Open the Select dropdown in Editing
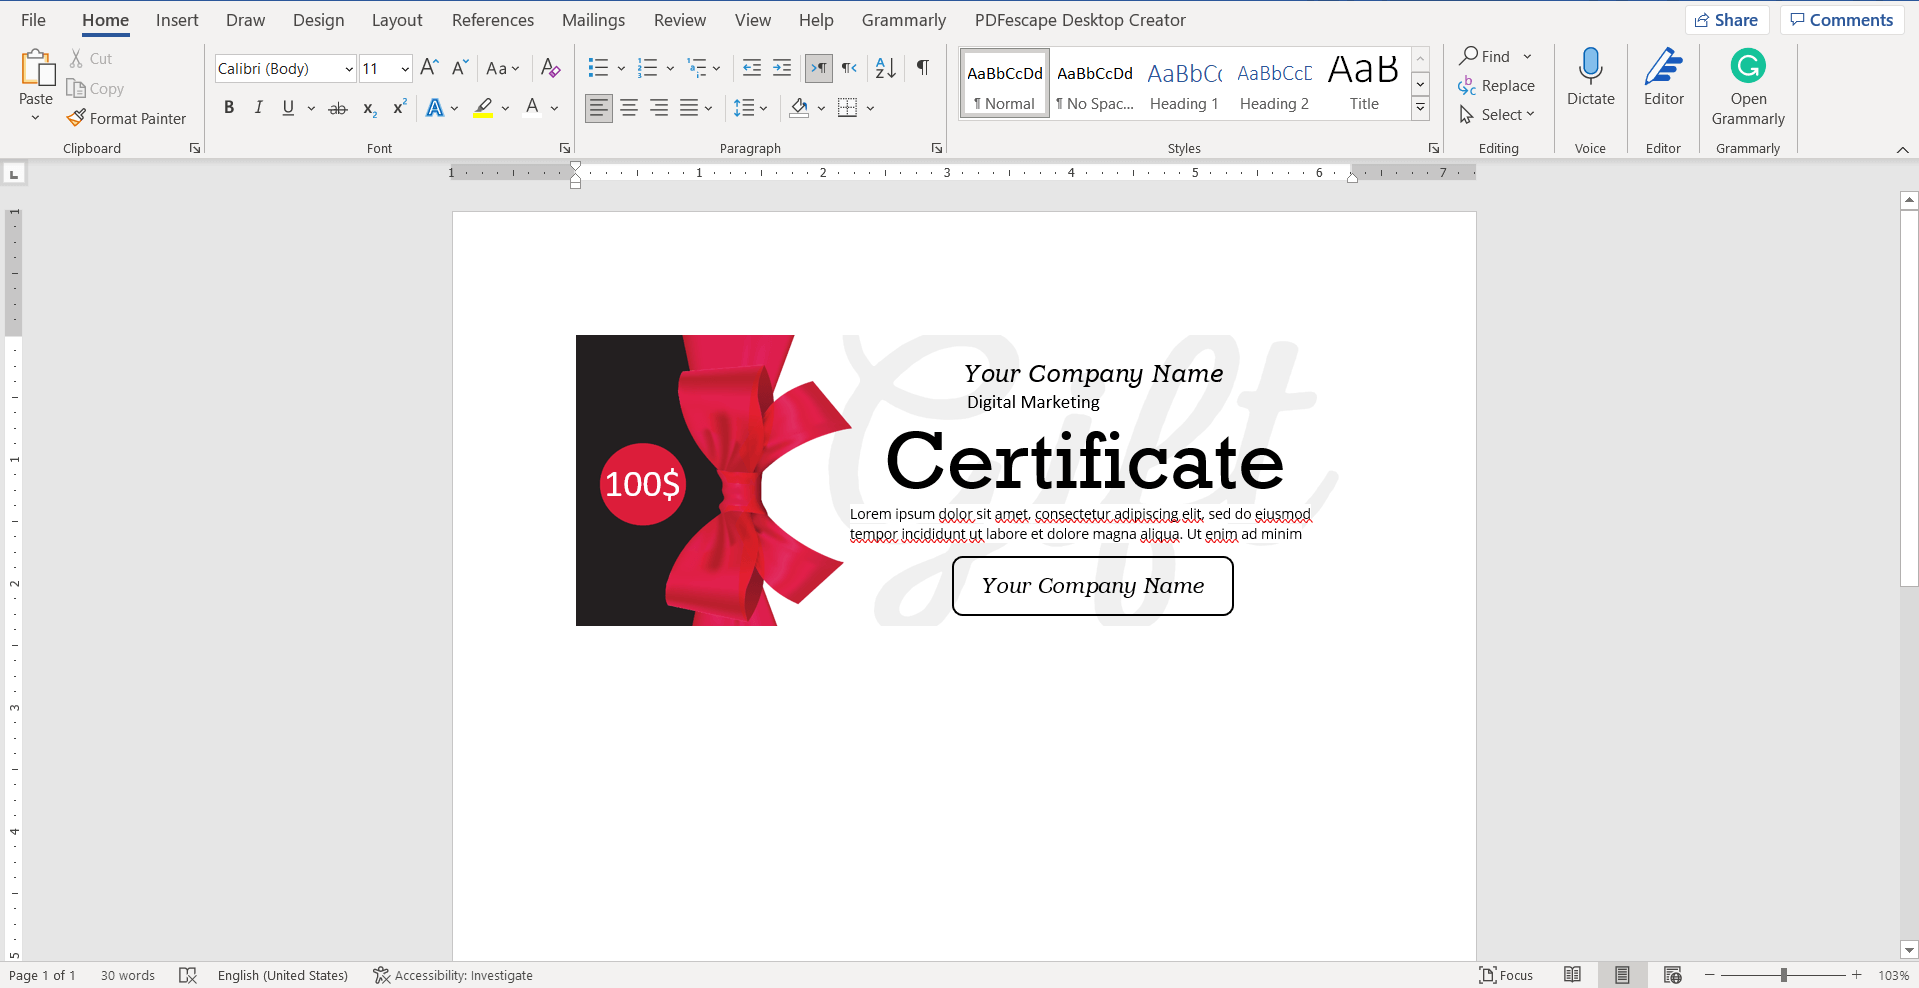Screen dimensions: 1919x988 tap(1496, 115)
